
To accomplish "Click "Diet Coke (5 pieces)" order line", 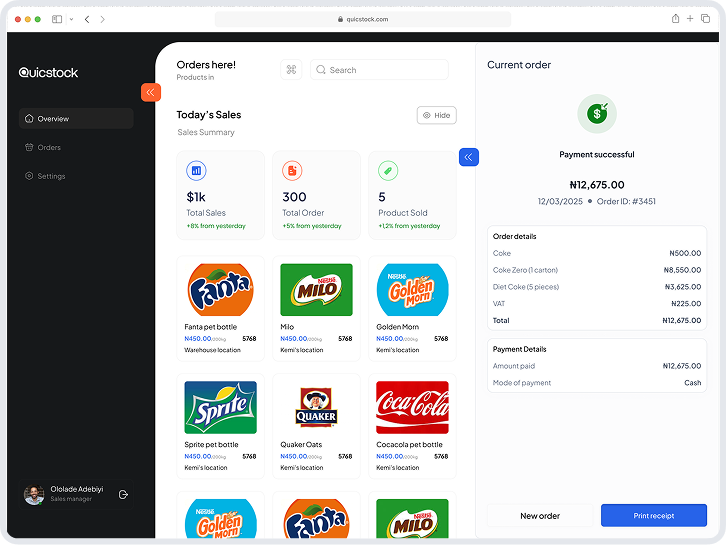I will point(526,287).
